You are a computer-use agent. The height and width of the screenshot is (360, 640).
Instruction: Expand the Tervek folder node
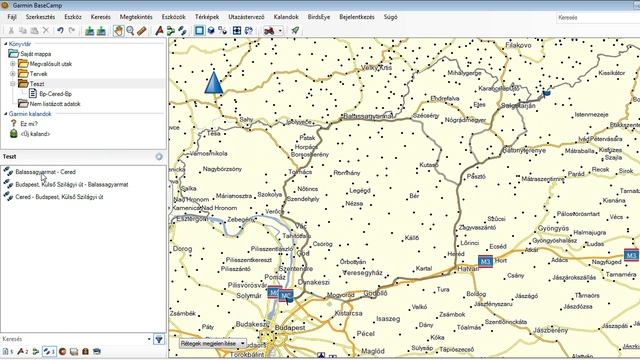[x=13, y=74]
